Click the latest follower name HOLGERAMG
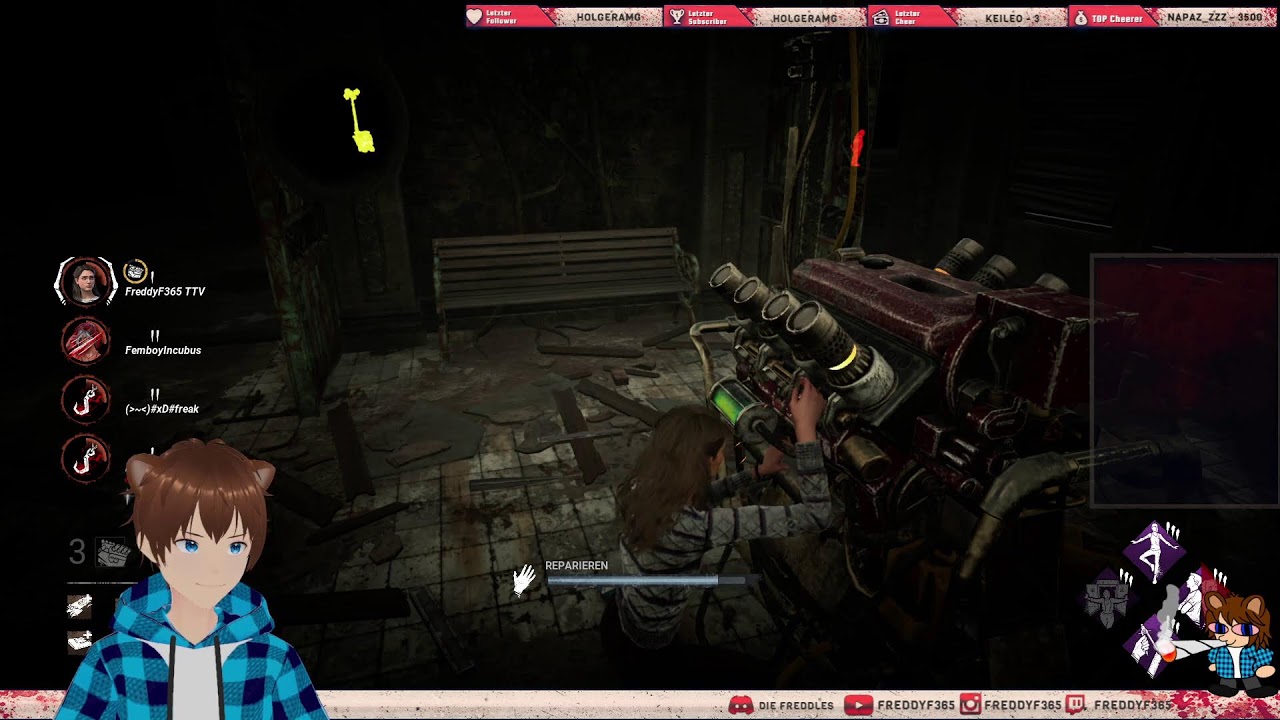This screenshot has height=720, width=1280. click(x=608, y=18)
